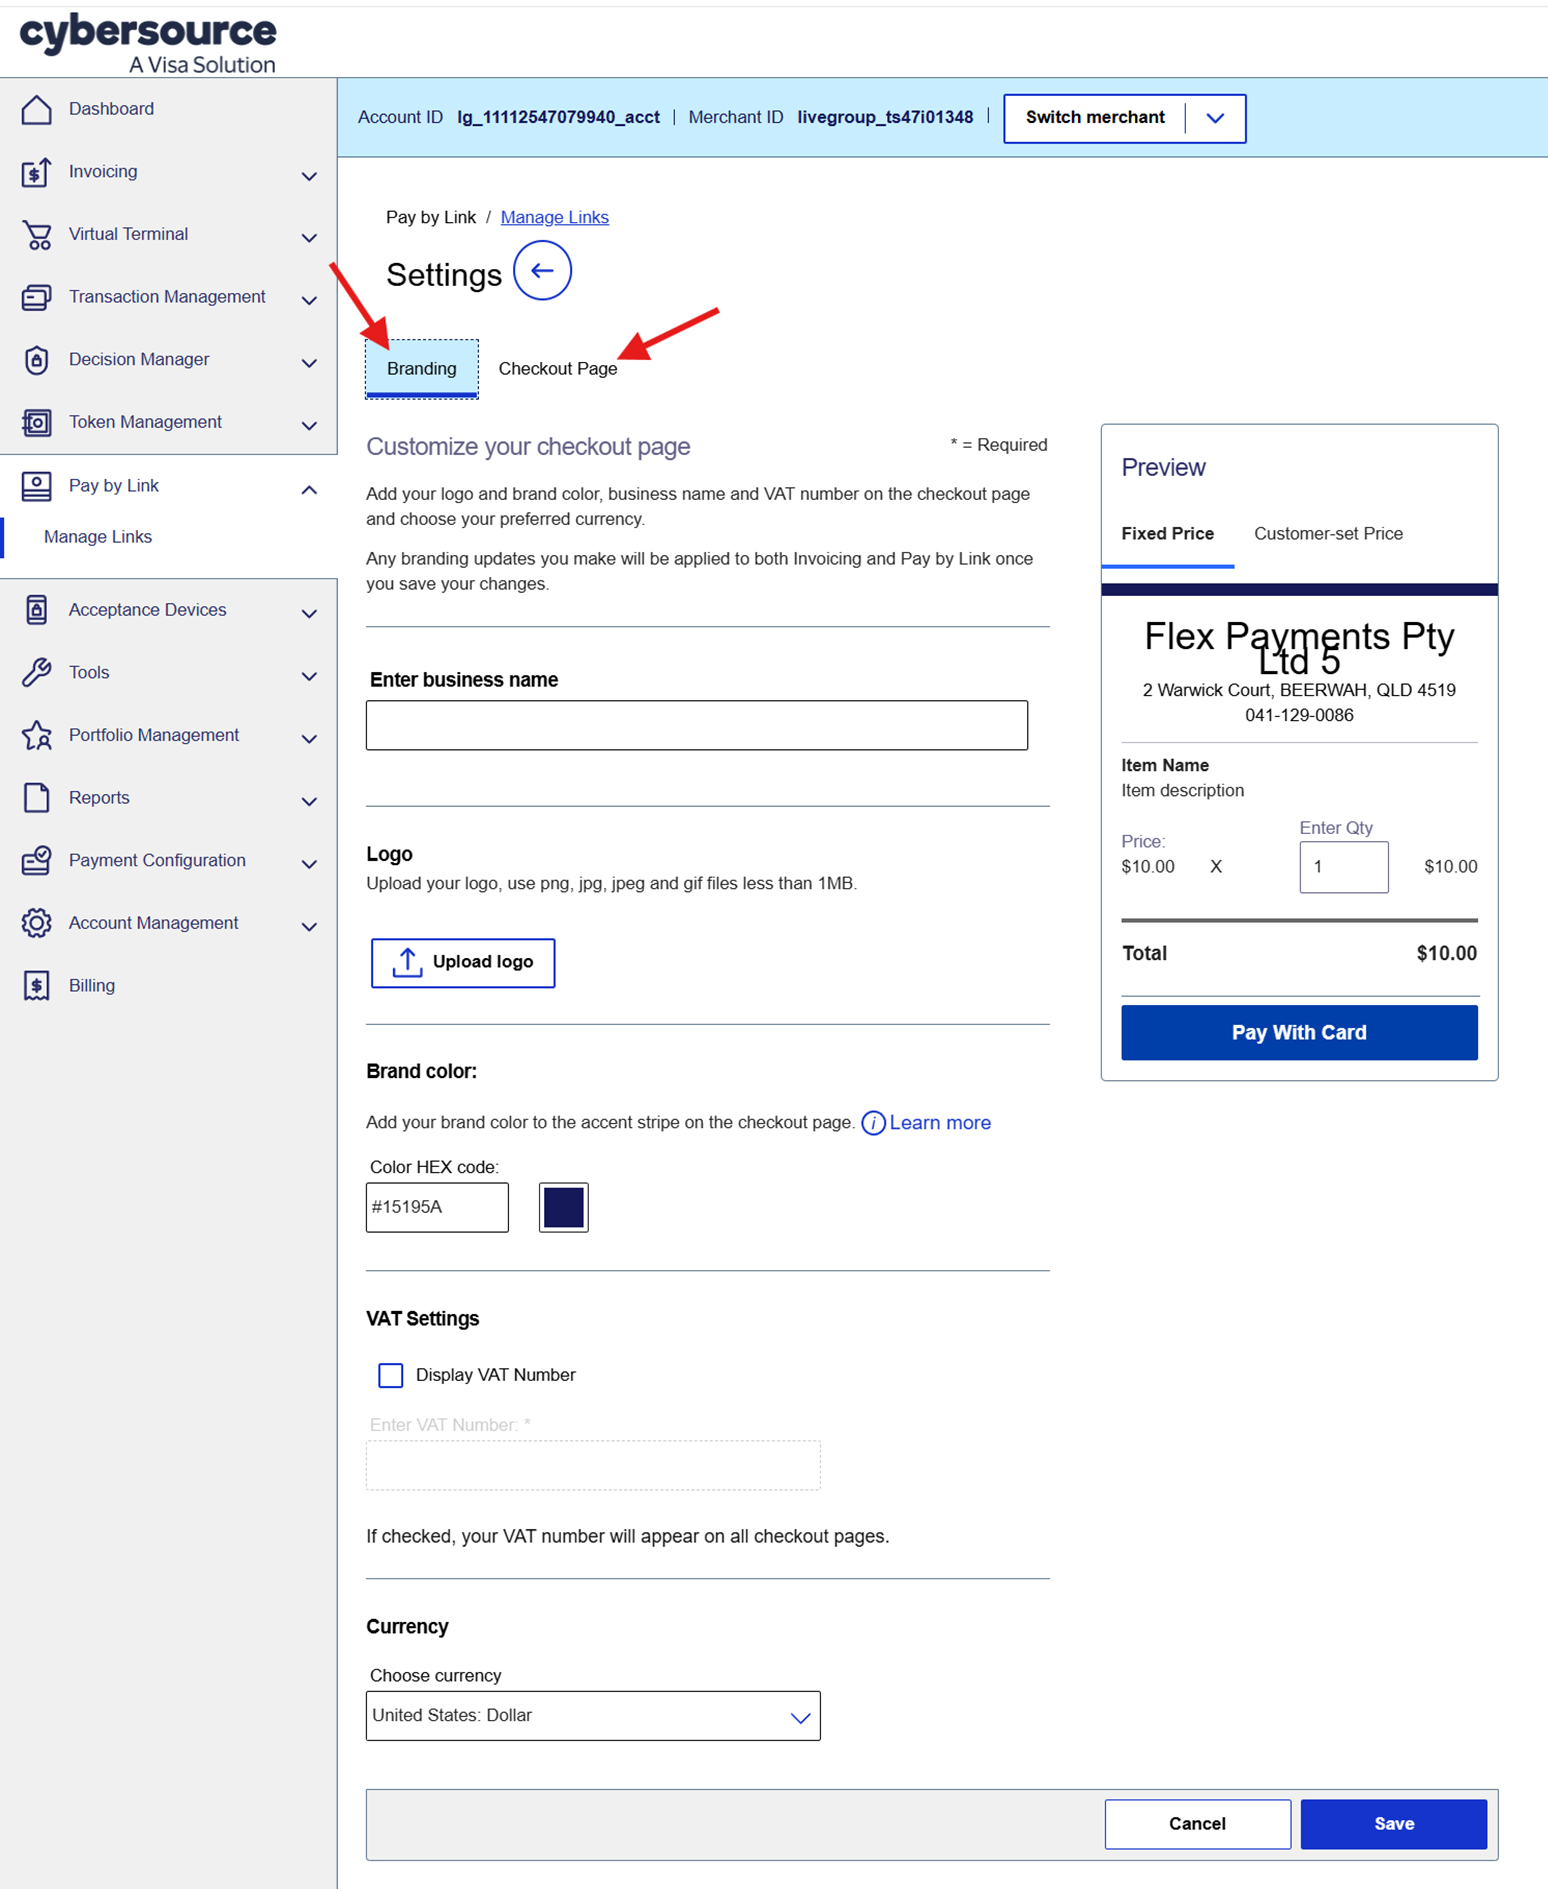Click the Portfolio Management star icon
Image resolution: width=1548 pixels, height=1889 pixels.
pyautogui.click(x=37, y=736)
